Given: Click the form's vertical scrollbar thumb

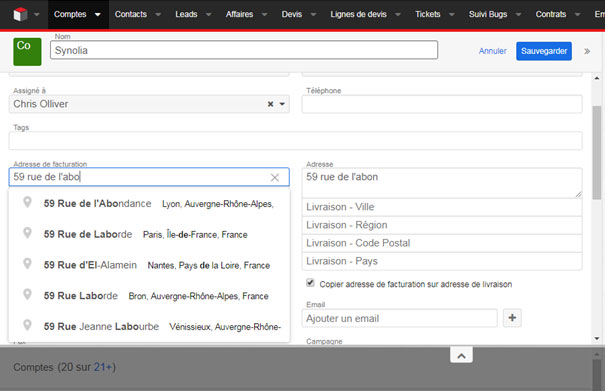Looking at the screenshot, I should [597, 153].
